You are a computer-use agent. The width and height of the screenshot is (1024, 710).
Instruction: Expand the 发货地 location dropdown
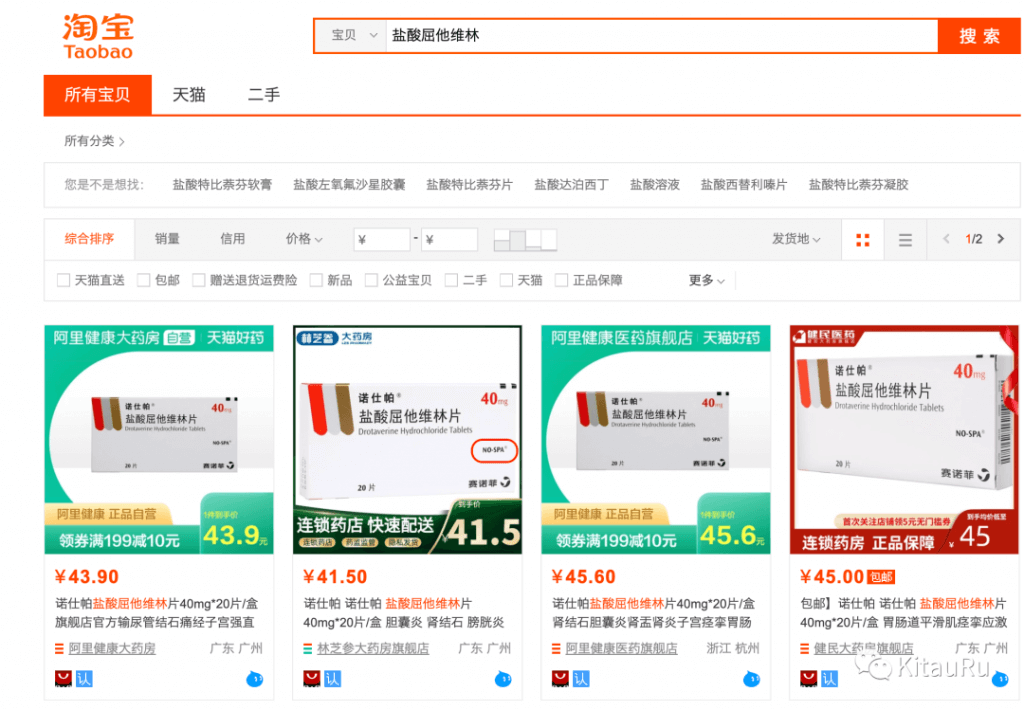pyautogui.click(x=796, y=239)
